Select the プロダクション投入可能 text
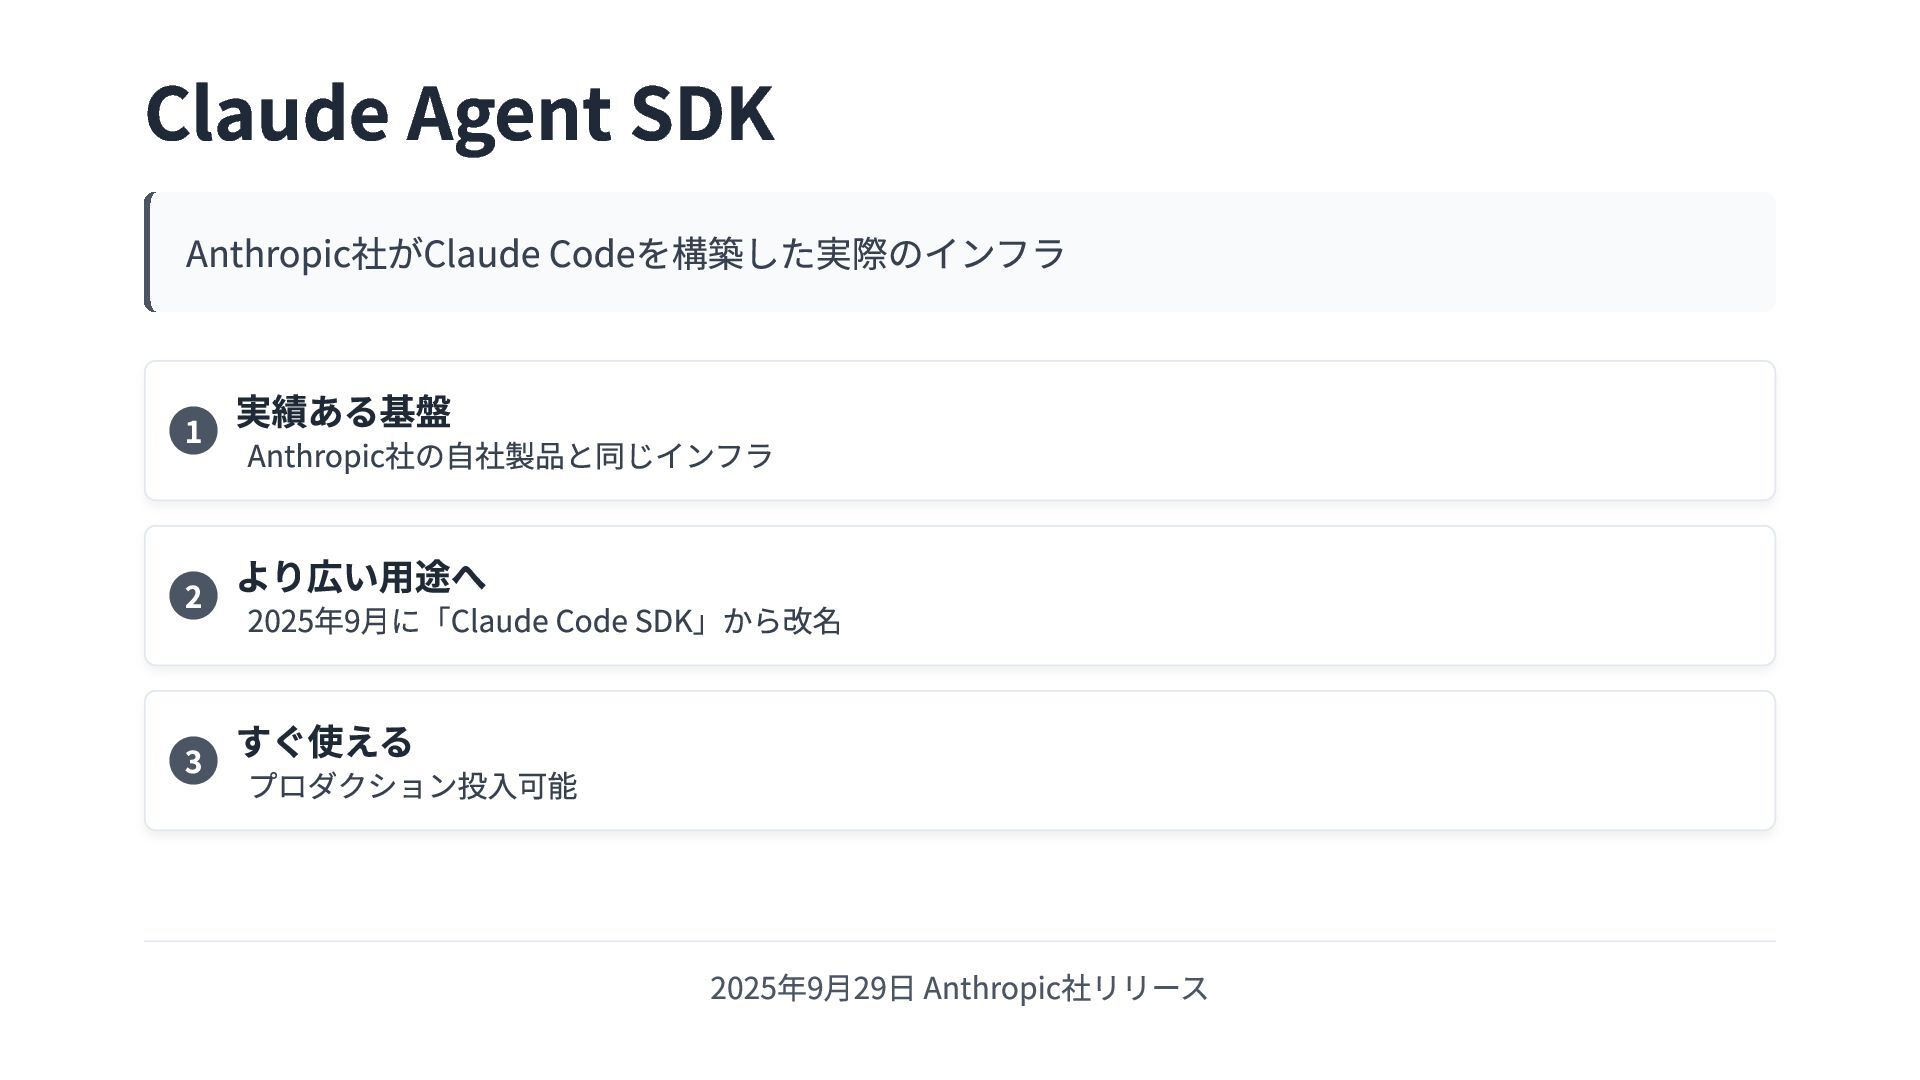The width and height of the screenshot is (1920, 1080). (x=412, y=786)
